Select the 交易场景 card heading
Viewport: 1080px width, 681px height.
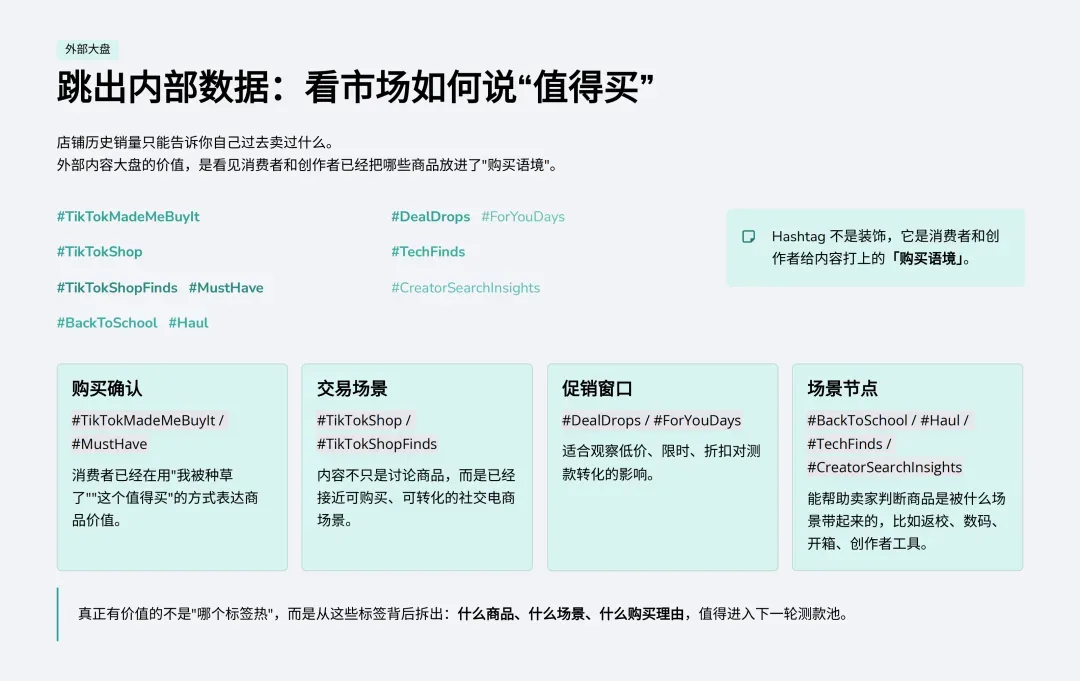click(352, 388)
